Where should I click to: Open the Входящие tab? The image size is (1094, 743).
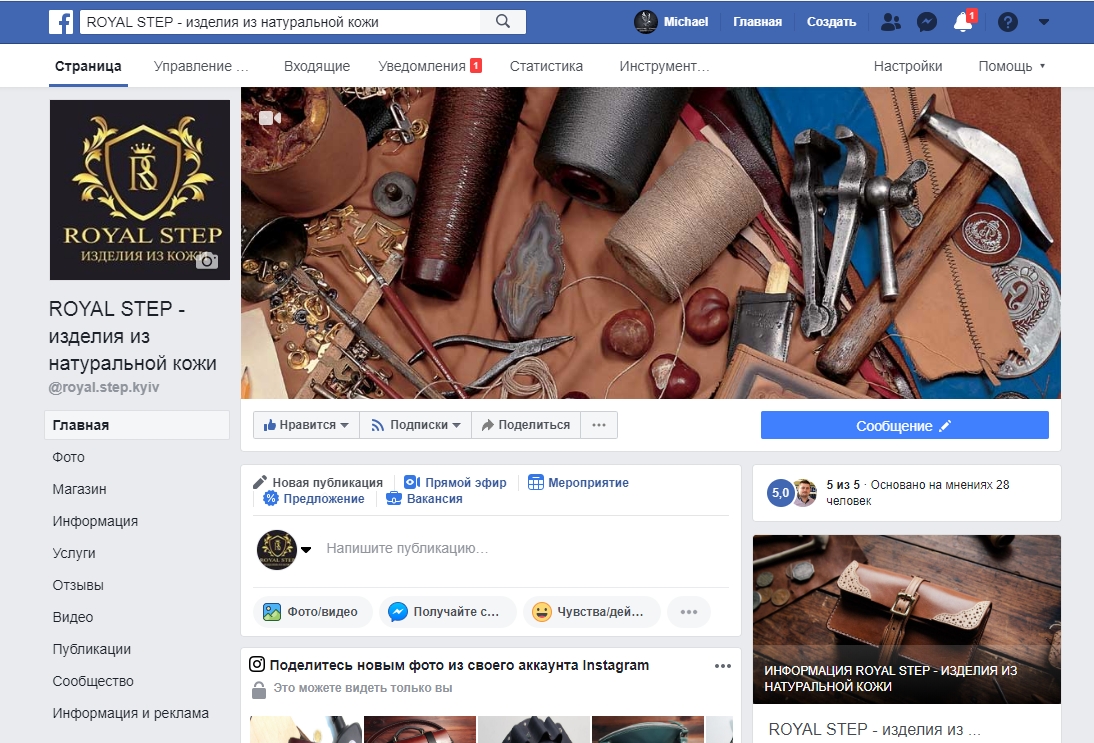[x=317, y=66]
